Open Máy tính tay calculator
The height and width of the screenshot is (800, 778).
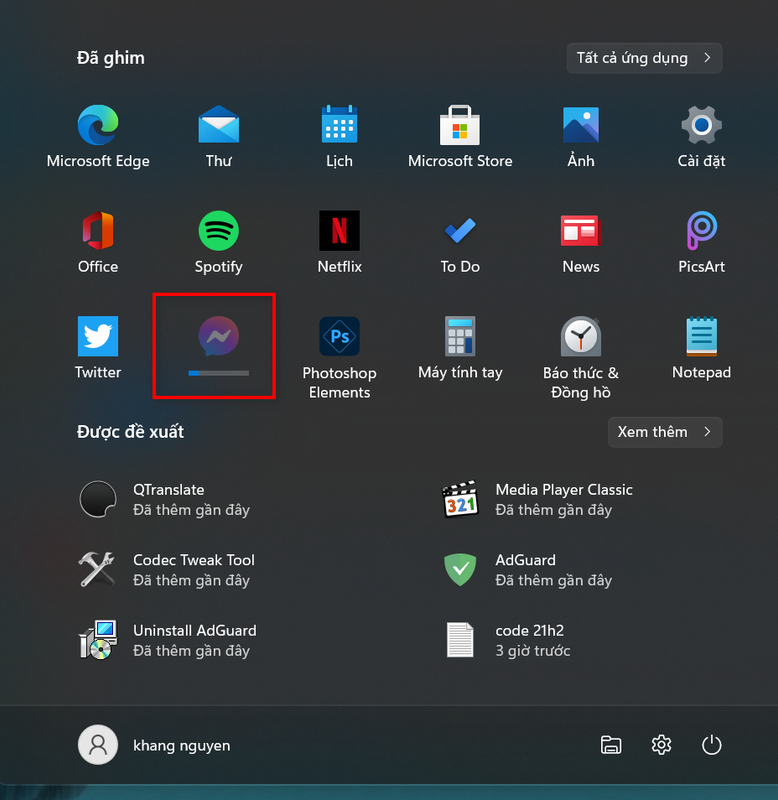(x=460, y=348)
